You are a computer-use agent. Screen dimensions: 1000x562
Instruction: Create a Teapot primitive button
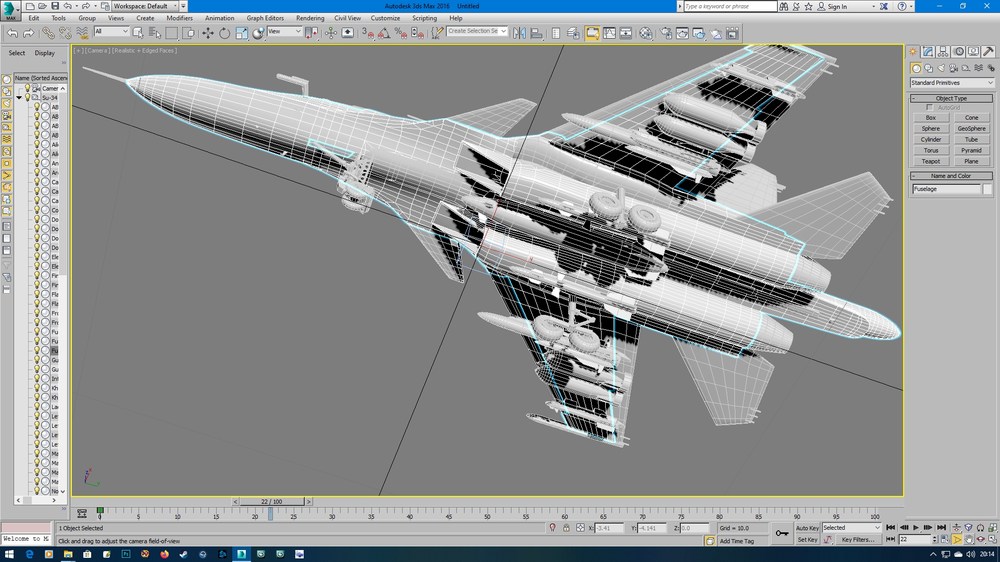click(930, 161)
